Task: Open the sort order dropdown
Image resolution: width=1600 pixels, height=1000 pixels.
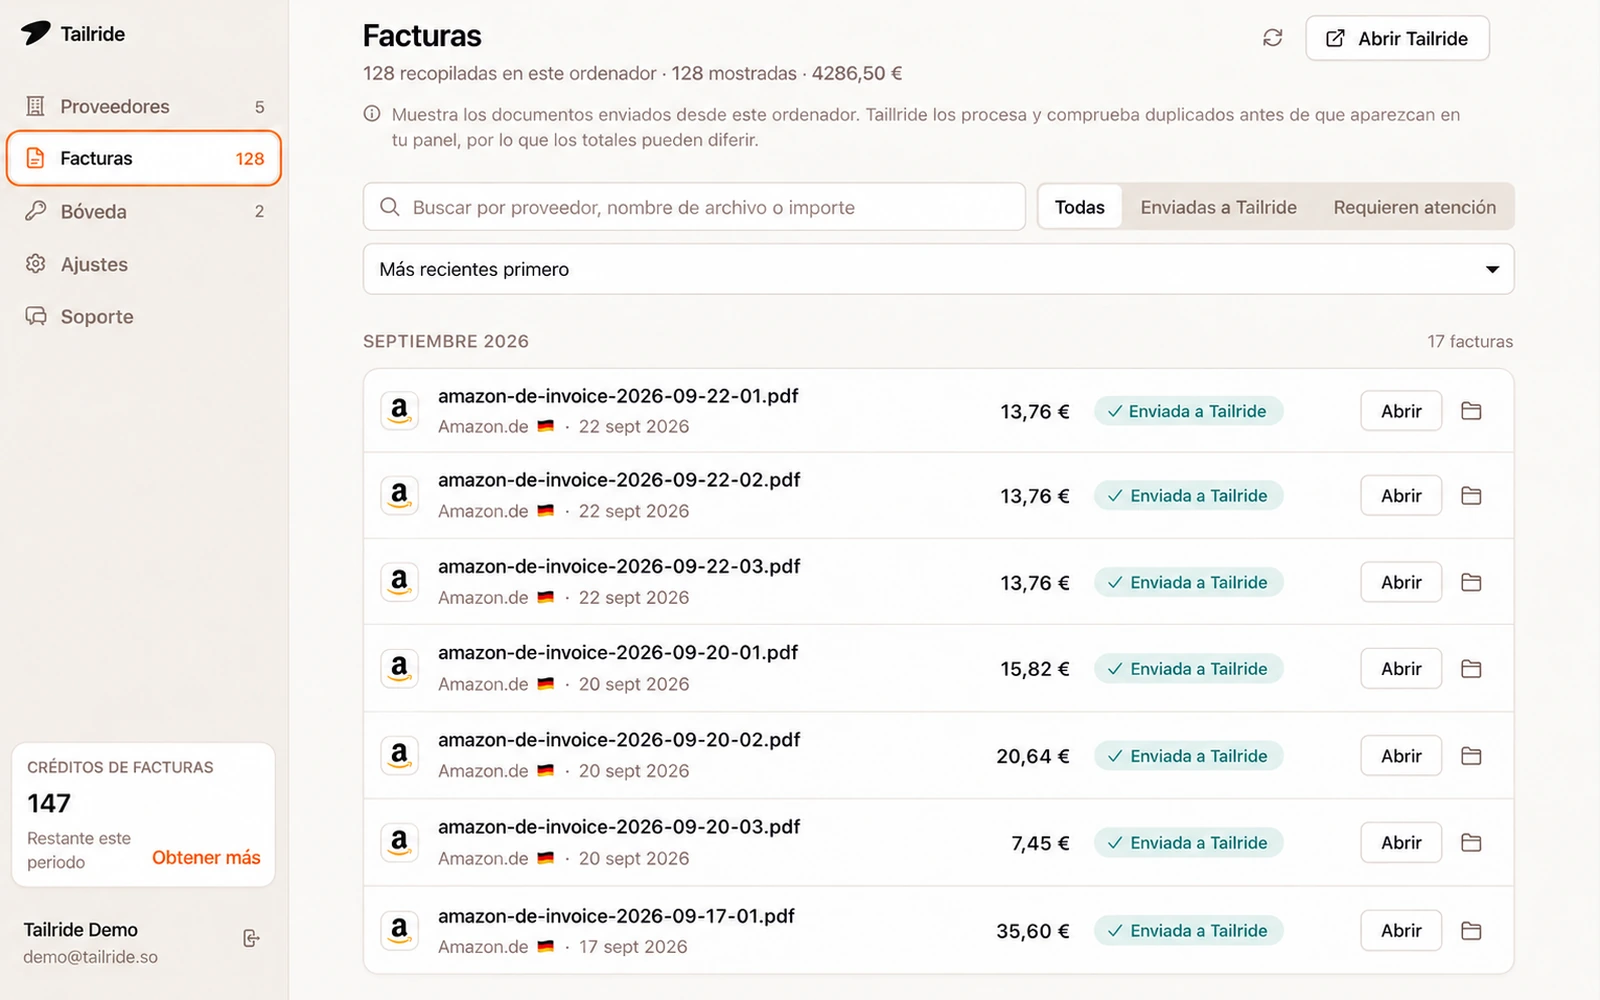Action: click(938, 269)
